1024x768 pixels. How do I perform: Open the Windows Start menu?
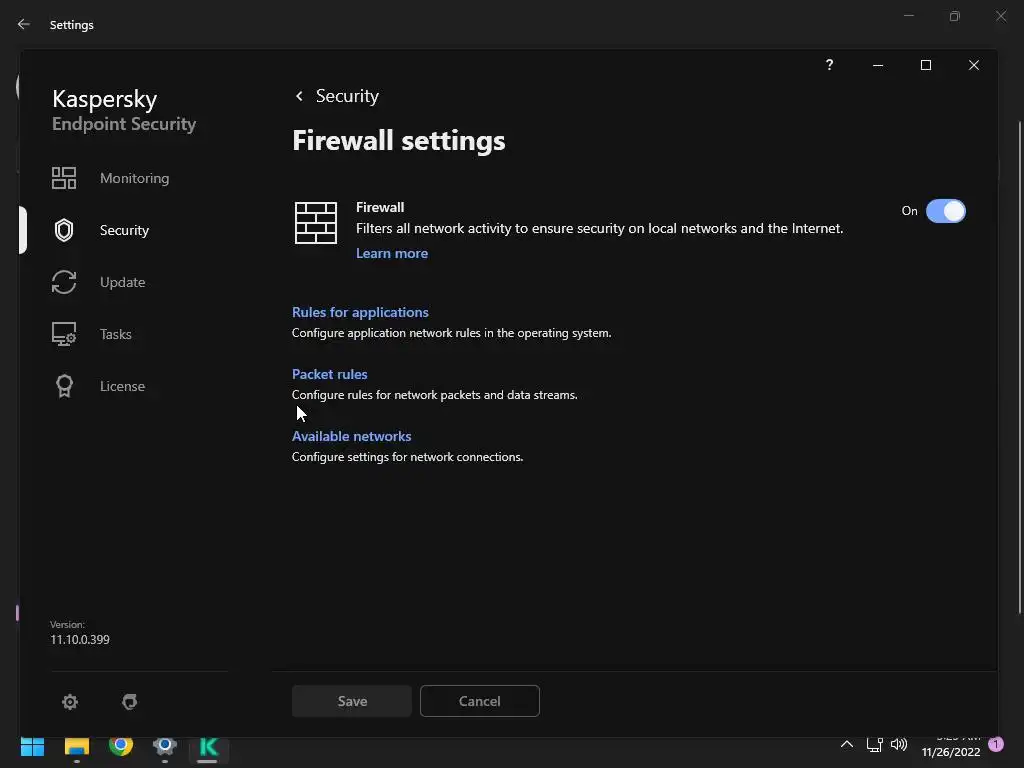point(33,746)
